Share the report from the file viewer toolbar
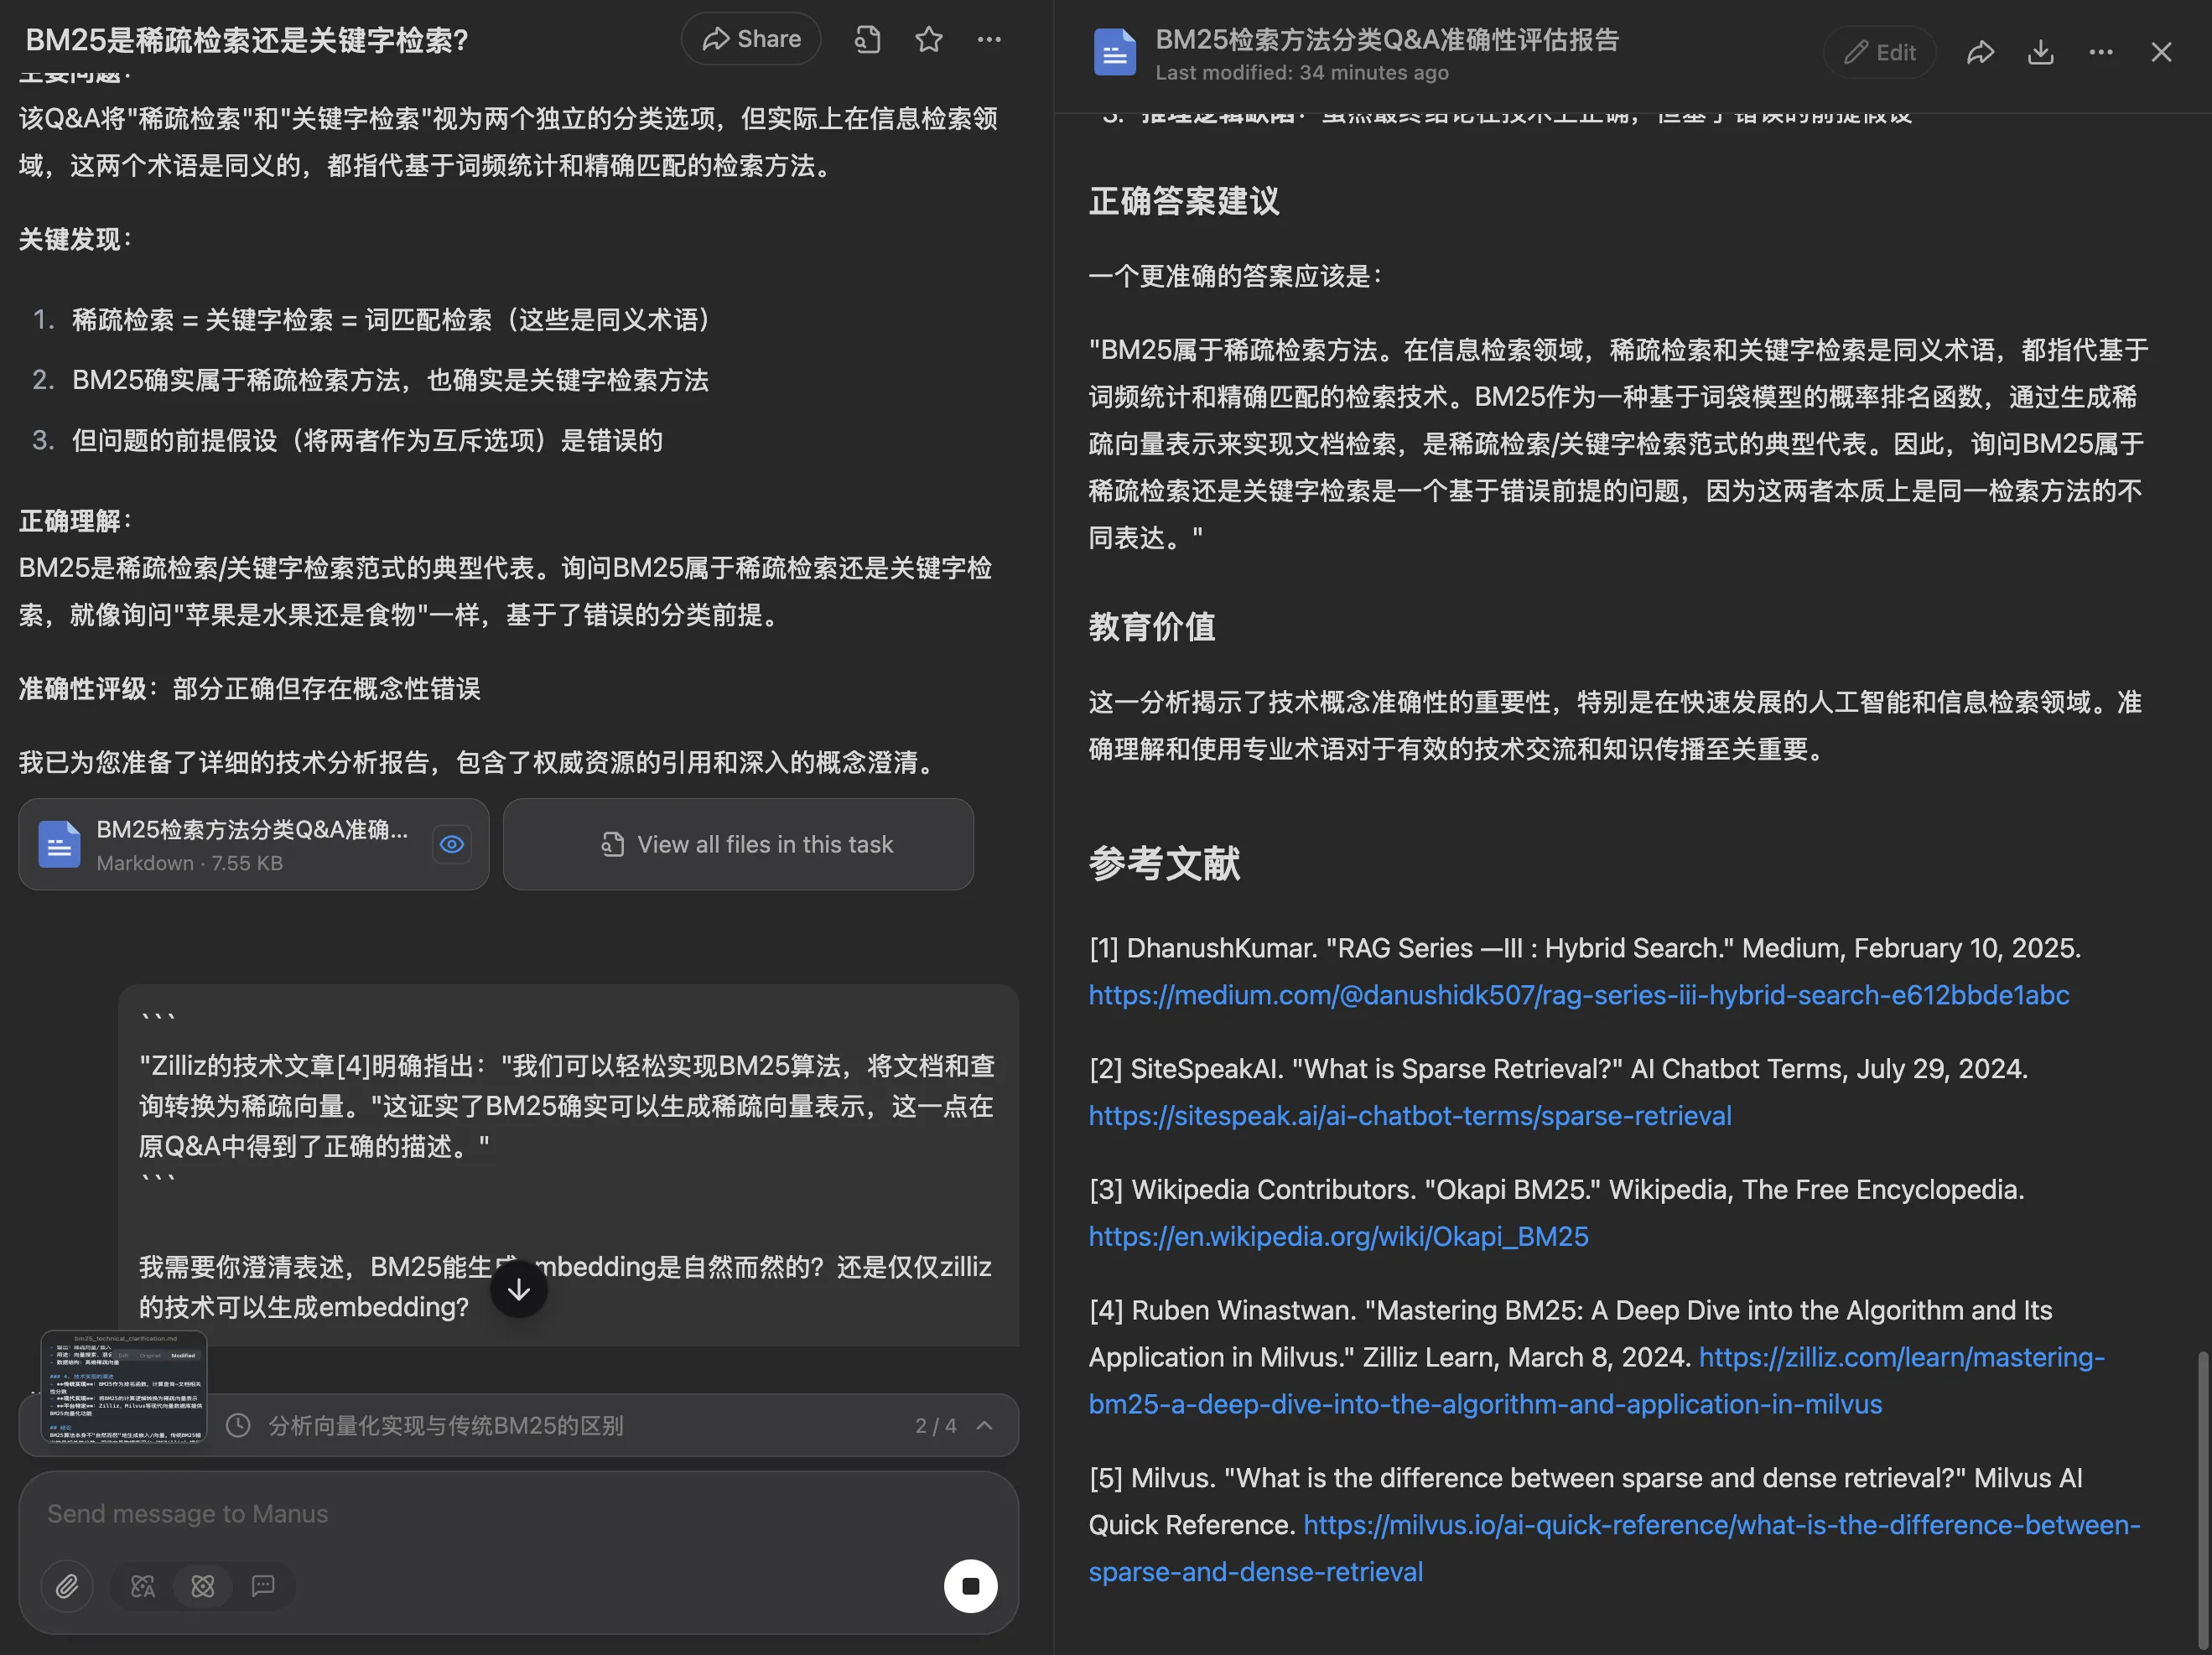Image resolution: width=2212 pixels, height=1655 pixels. click(x=1981, y=51)
